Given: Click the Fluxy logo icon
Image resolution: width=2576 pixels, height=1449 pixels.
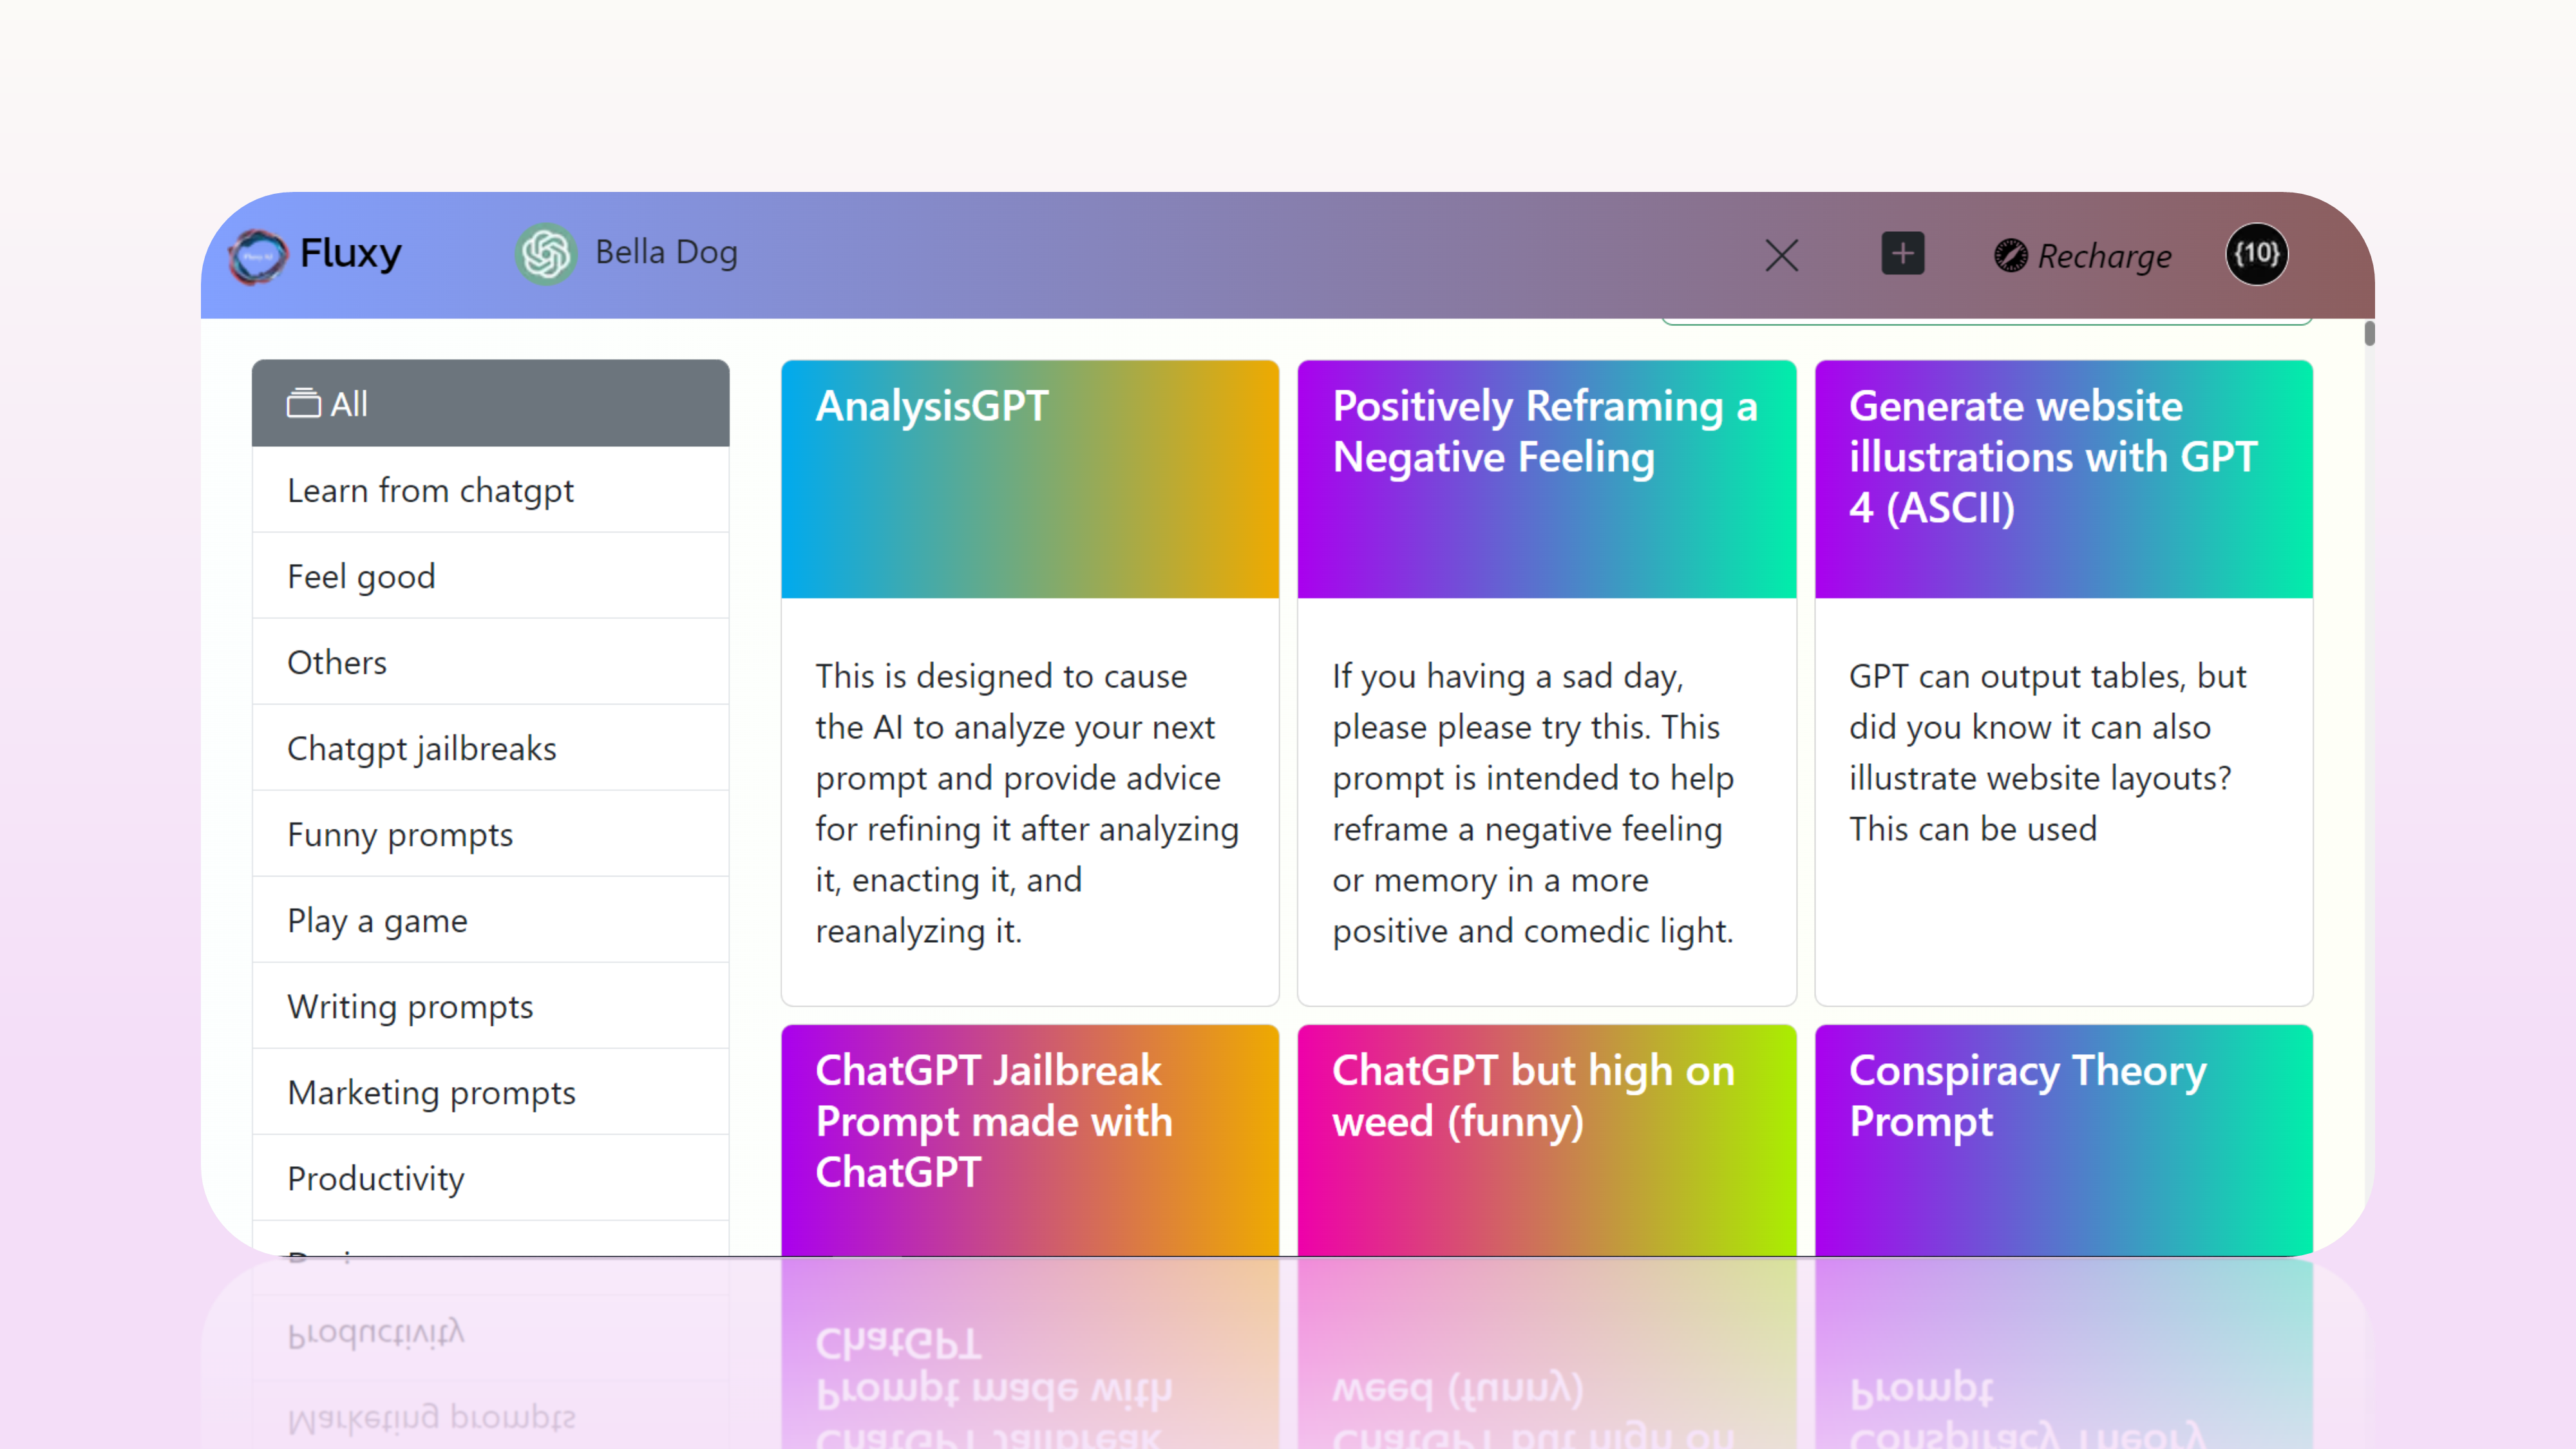Looking at the screenshot, I should coord(258,256).
